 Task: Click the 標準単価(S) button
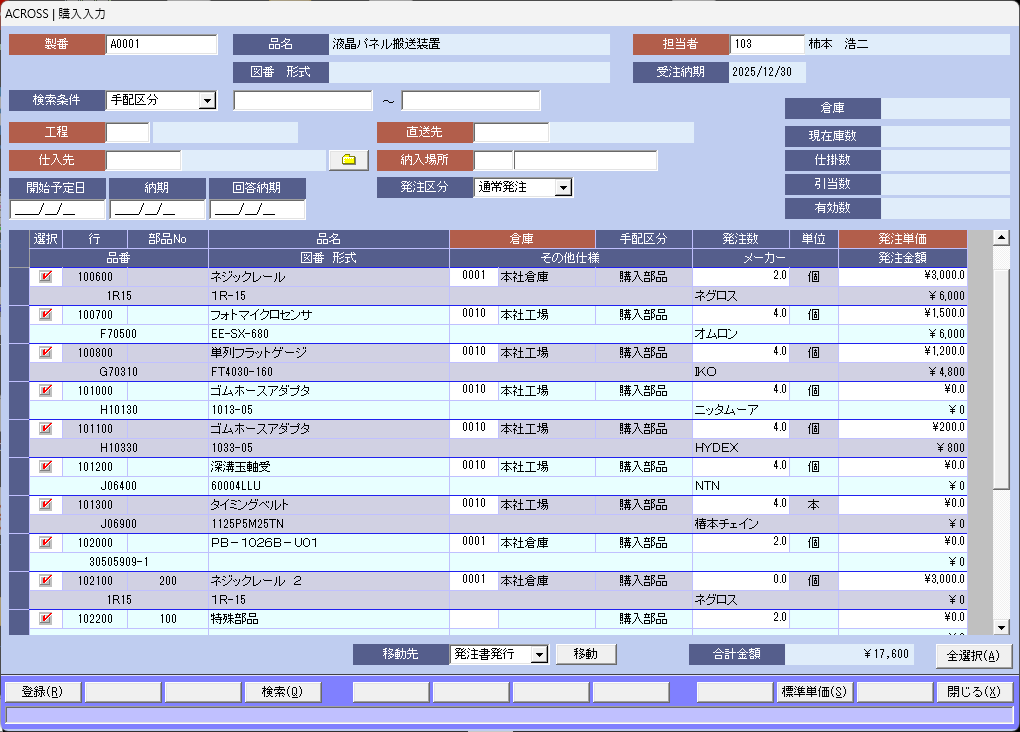tap(814, 692)
